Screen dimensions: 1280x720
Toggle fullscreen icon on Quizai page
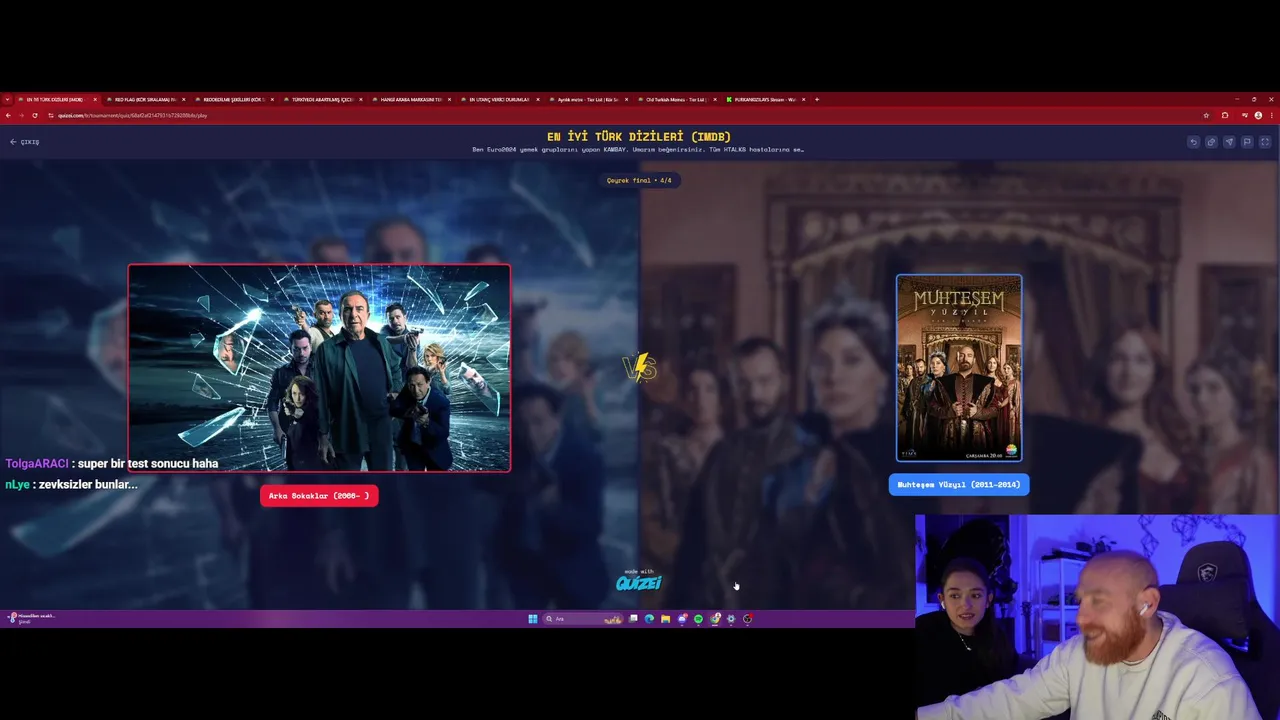(x=1265, y=142)
